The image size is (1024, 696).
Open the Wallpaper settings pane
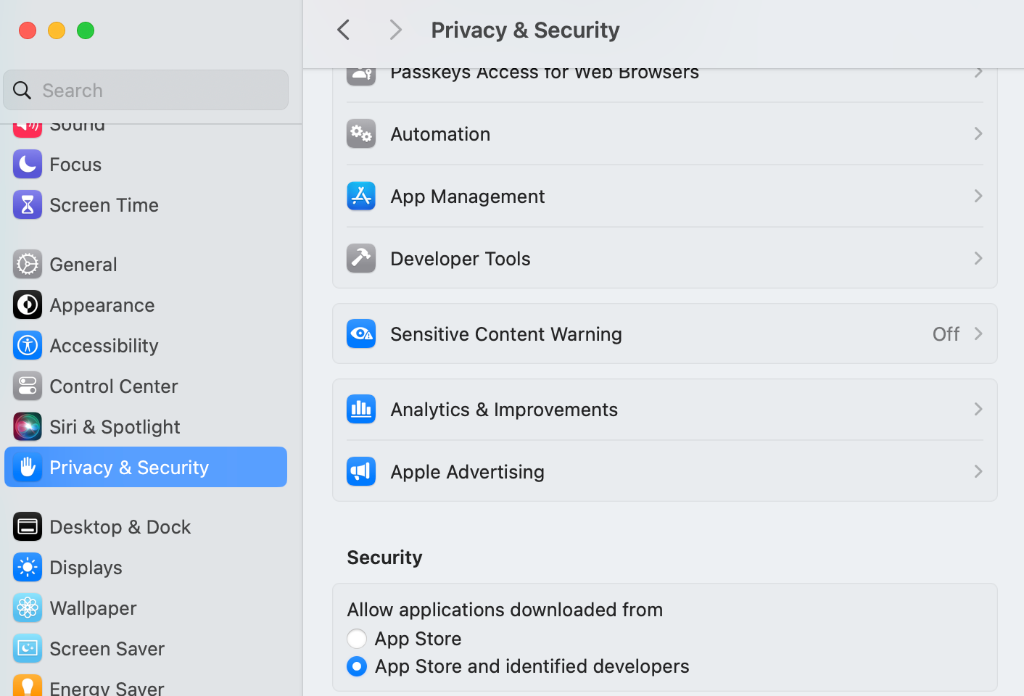tap(146, 608)
